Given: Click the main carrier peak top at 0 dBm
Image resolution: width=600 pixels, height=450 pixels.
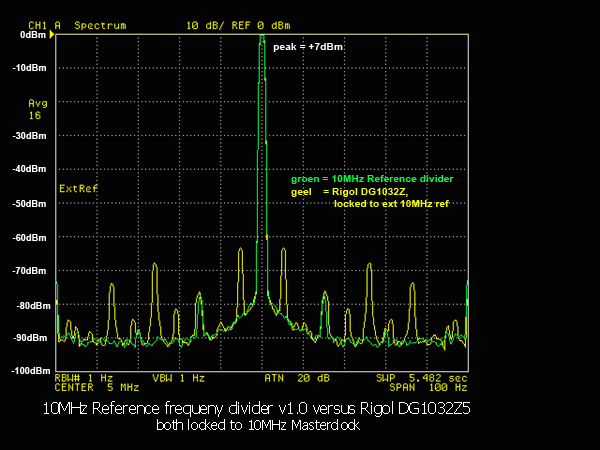Looking at the screenshot, I should pyautogui.click(x=262, y=37).
